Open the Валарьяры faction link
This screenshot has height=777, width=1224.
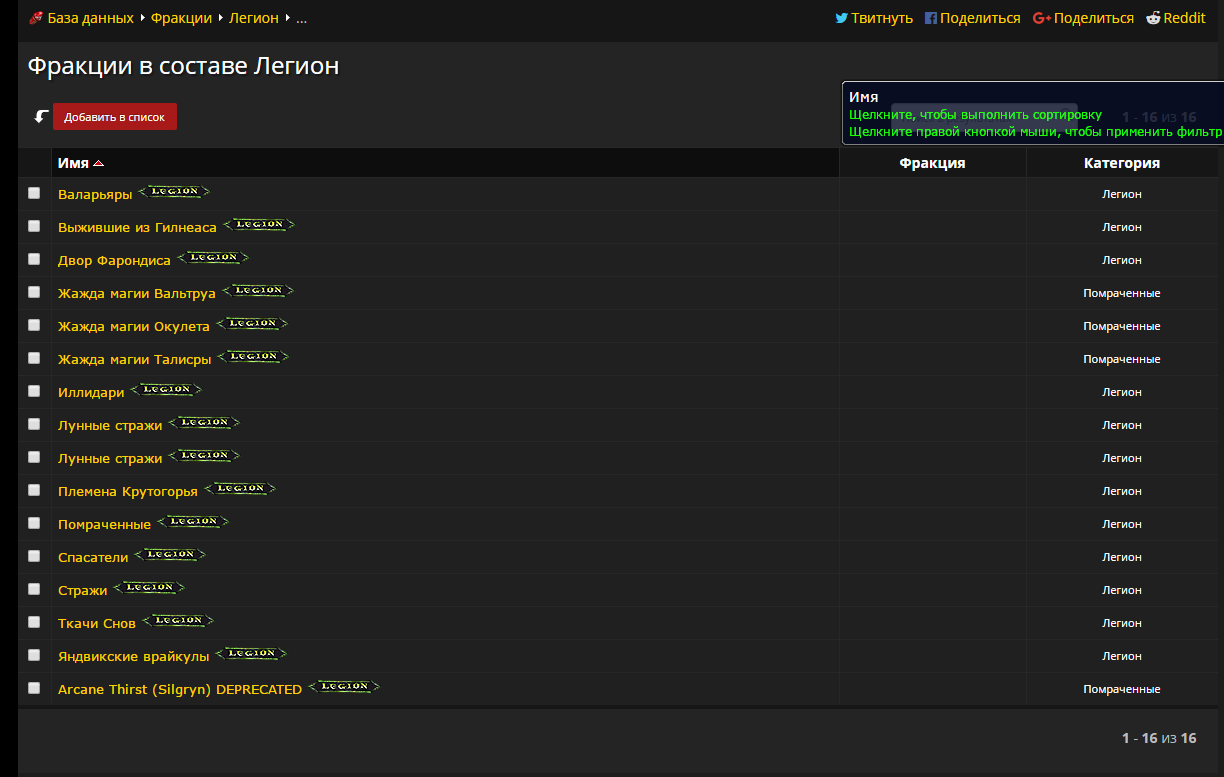coord(95,194)
